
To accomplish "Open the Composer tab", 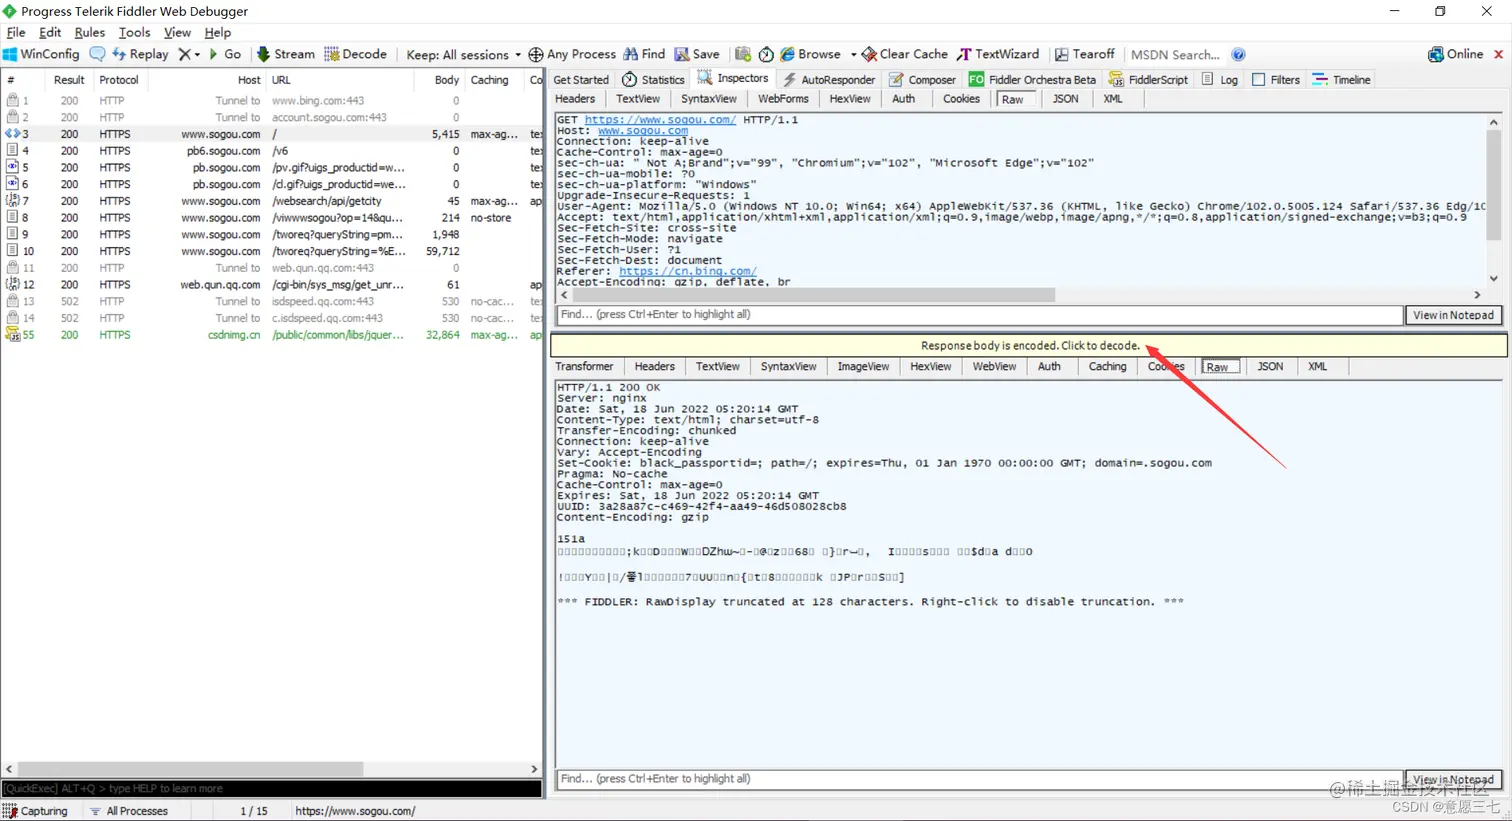I will point(922,79).
